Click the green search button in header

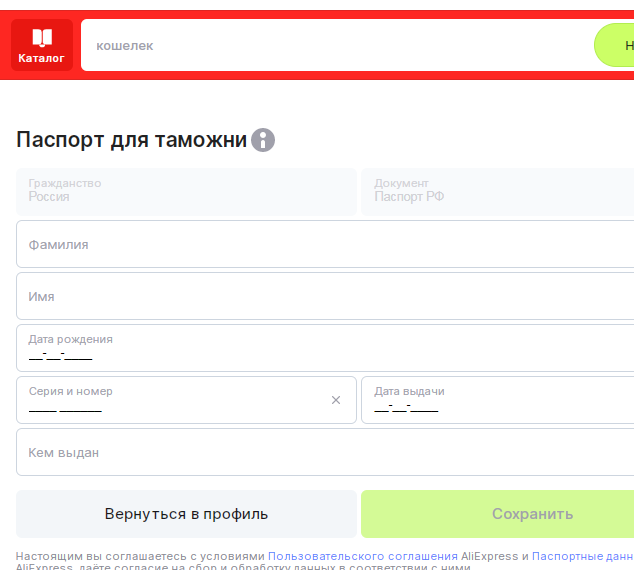(x=616, y=45)
